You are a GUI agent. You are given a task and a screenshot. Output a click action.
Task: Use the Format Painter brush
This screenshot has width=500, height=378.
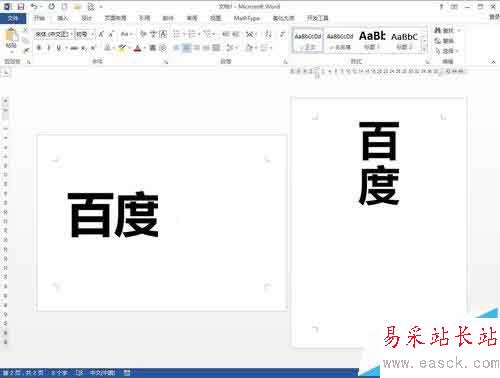(26, 51)
